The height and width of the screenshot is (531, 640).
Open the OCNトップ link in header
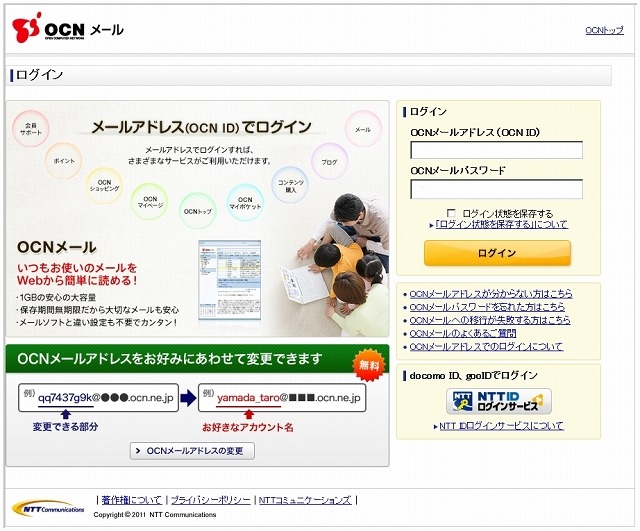point(604,30)
